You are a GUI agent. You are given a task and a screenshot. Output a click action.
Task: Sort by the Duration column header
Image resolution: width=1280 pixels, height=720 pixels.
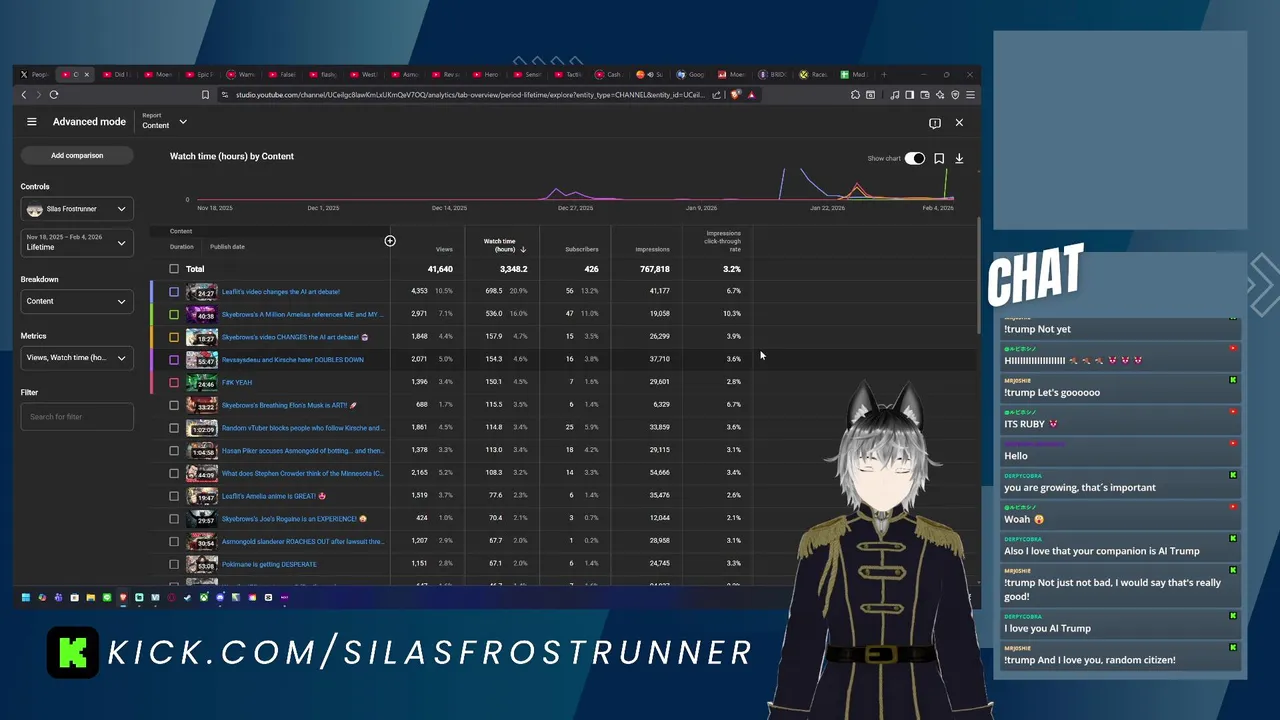(x=182, y=247)
